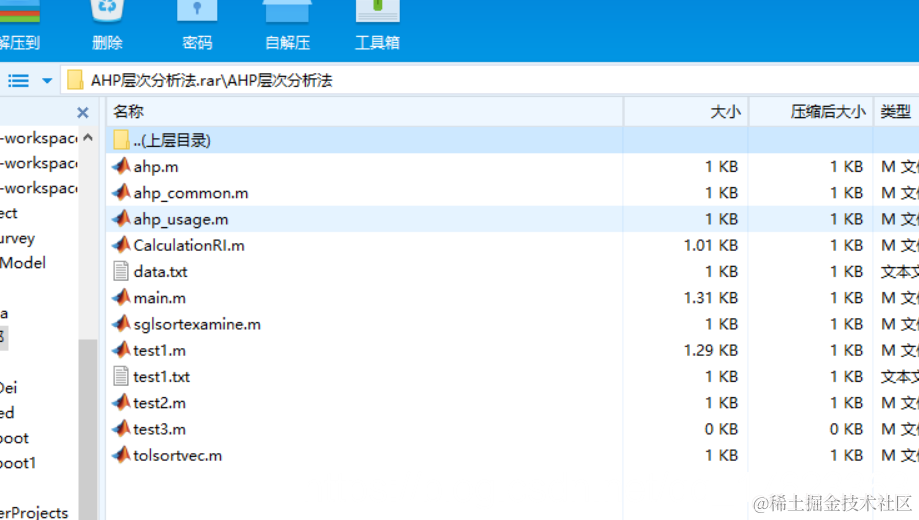Click the parent directory folder icon
The width and height of the screenshot is (919, 520).
[121, 140]
